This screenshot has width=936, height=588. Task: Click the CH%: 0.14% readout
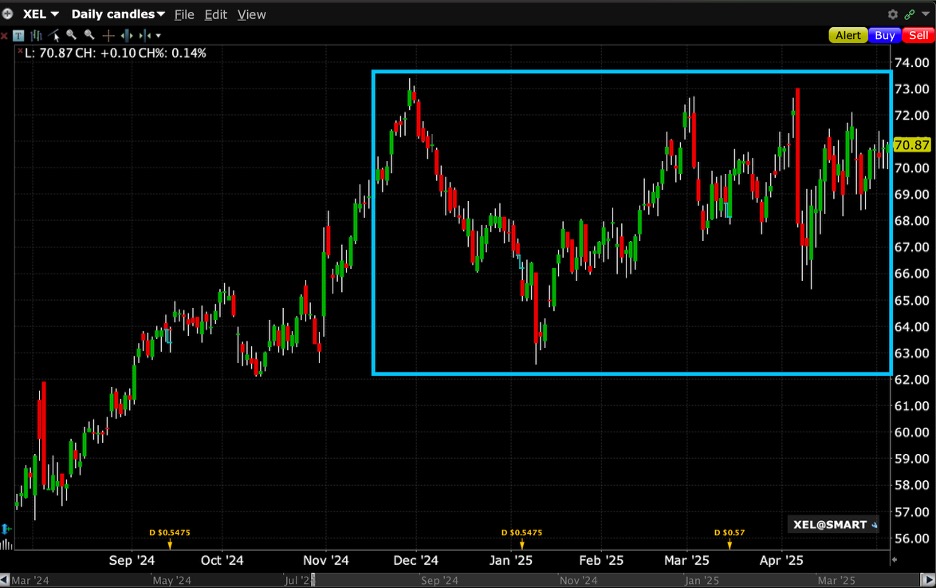click(x=172, y=53)
